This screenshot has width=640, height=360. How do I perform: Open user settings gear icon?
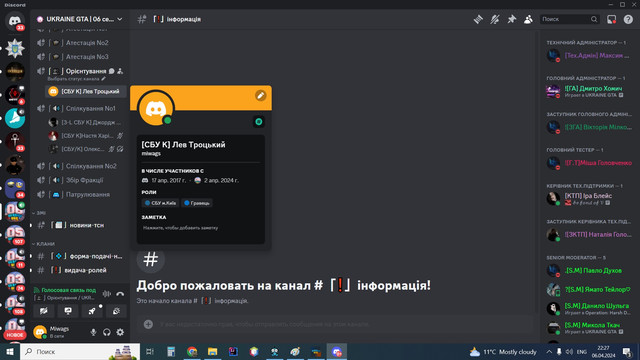point(120,332)
